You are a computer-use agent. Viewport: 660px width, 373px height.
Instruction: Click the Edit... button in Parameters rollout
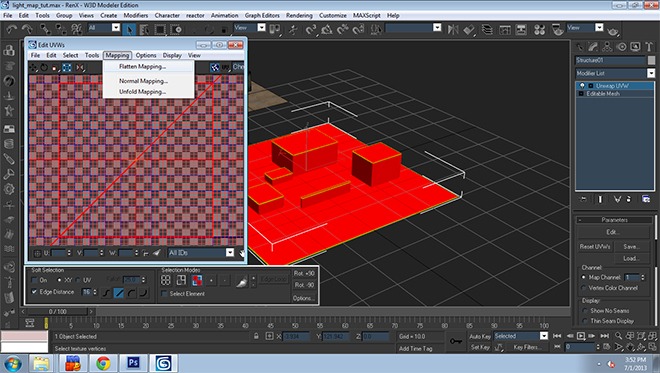click(x=612, y=232)
